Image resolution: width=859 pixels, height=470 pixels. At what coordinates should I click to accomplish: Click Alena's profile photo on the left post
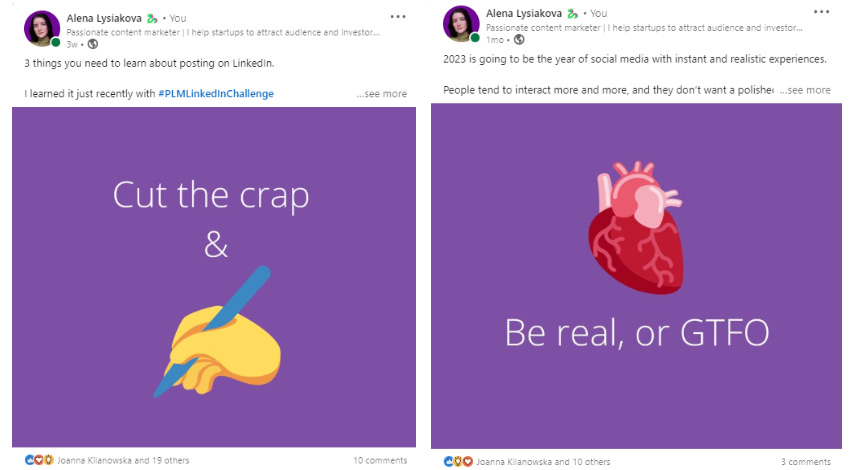pos(42,28)
